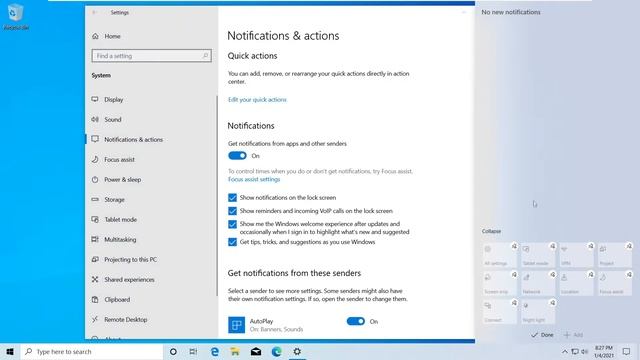Click the Night light quick action tile
640x360 pixels.
click(537, 312)
